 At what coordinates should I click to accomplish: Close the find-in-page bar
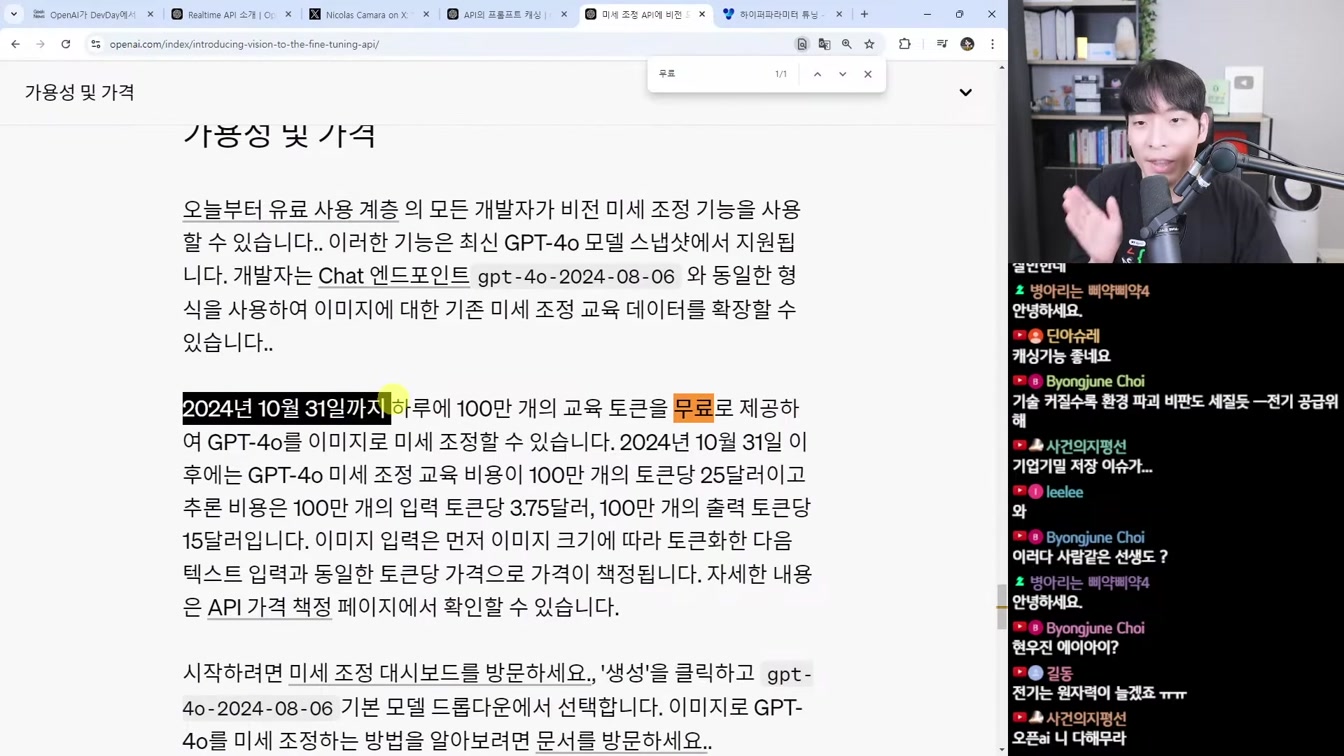tap(868, 74)
